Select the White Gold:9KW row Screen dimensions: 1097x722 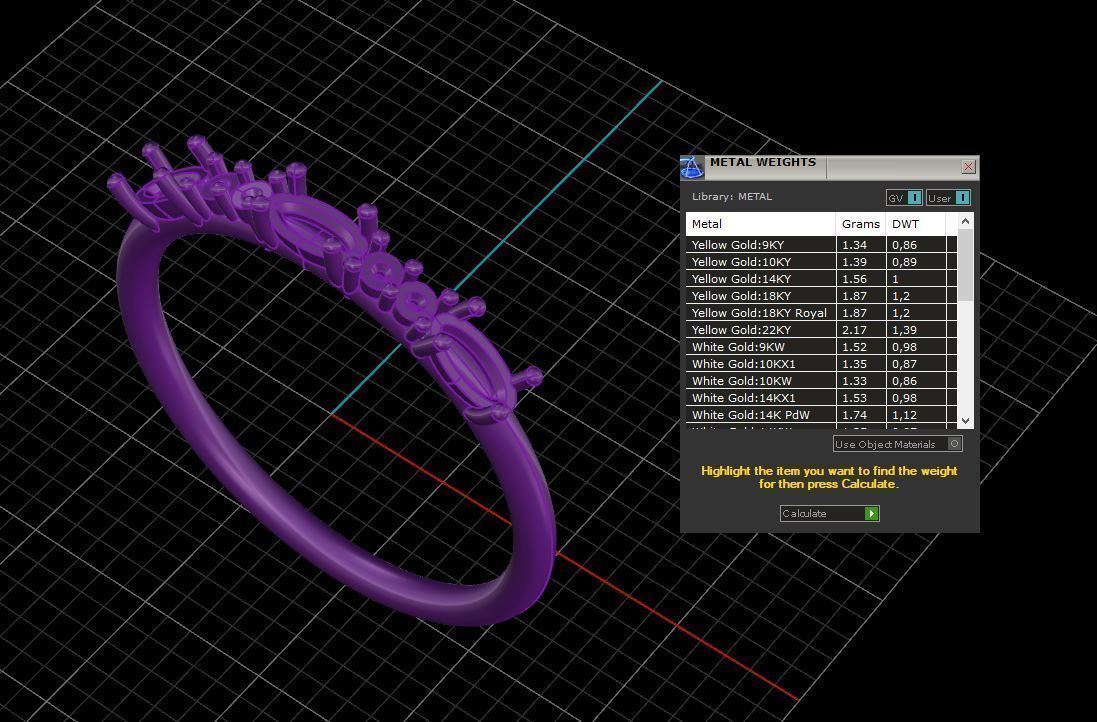coord(821,347)
